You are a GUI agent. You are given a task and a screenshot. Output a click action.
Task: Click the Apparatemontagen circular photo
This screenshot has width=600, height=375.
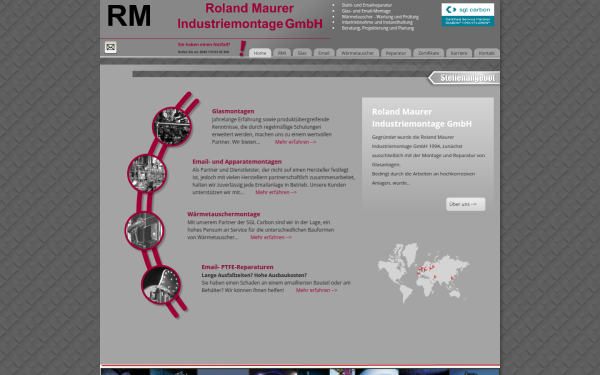pos(147,173)
